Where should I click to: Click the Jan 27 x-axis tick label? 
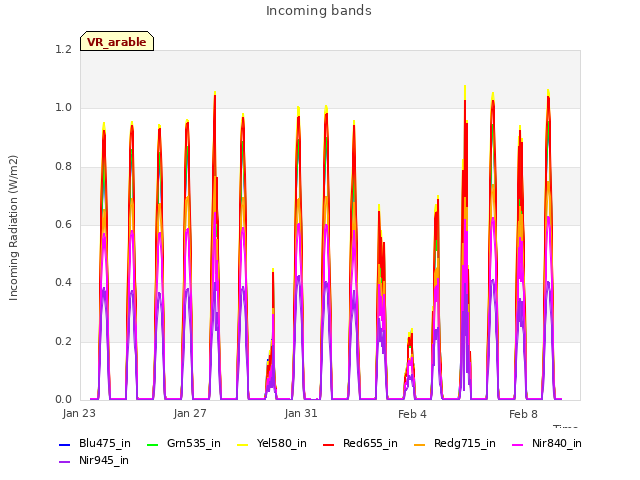tap(190, 413)
